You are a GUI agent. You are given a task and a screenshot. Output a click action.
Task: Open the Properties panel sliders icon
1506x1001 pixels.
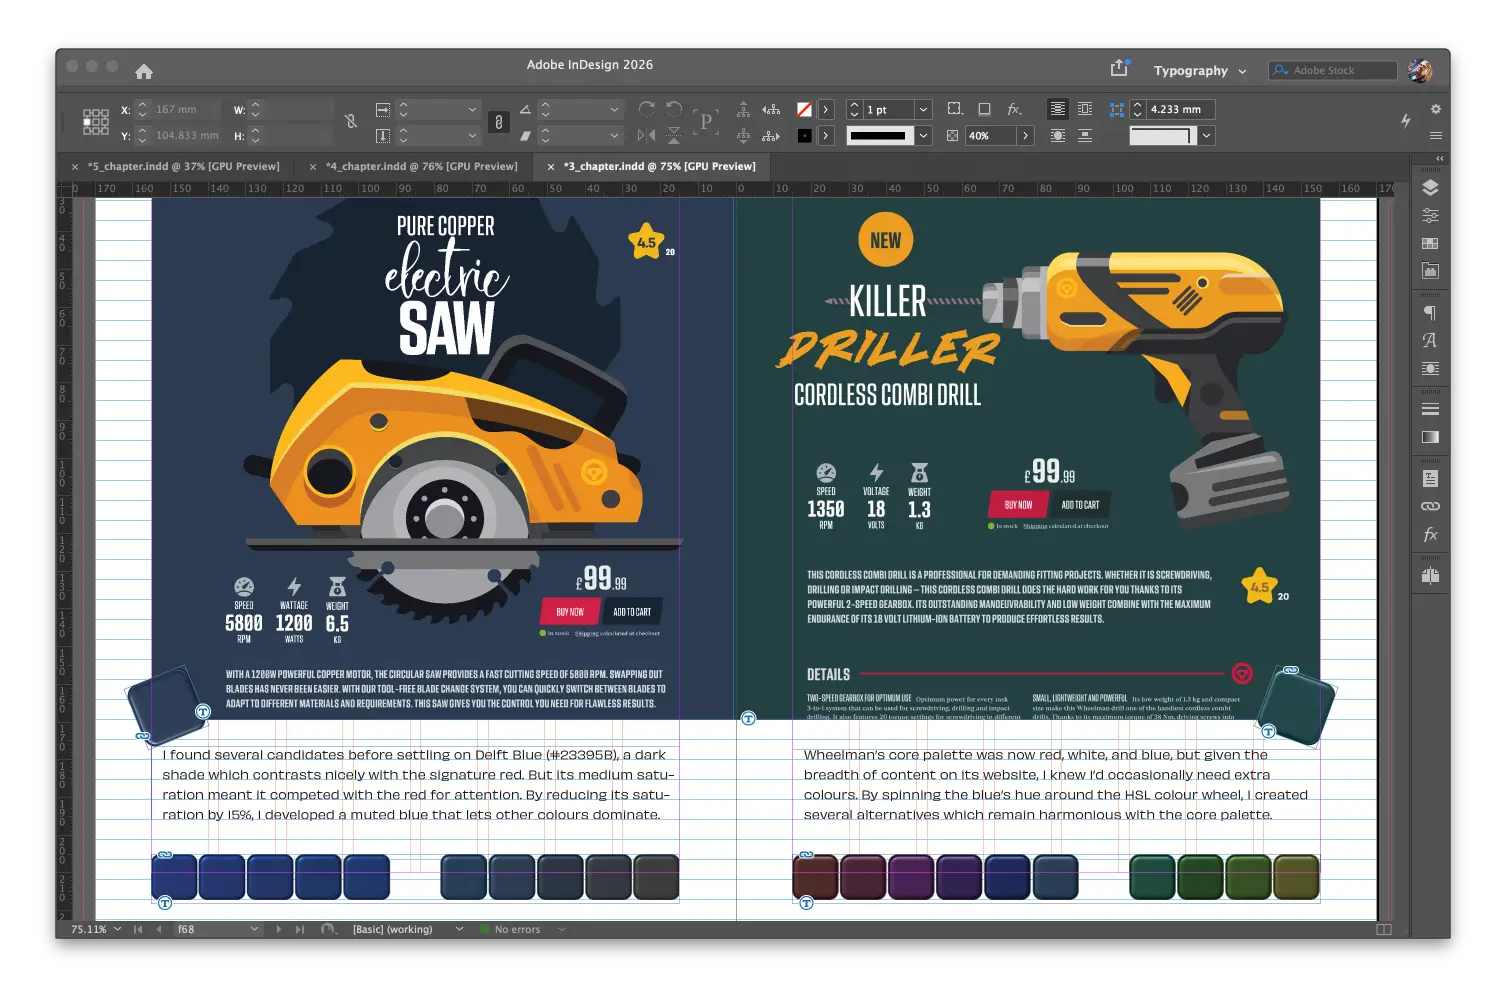pyautogui.click(x=1430, y=215)
